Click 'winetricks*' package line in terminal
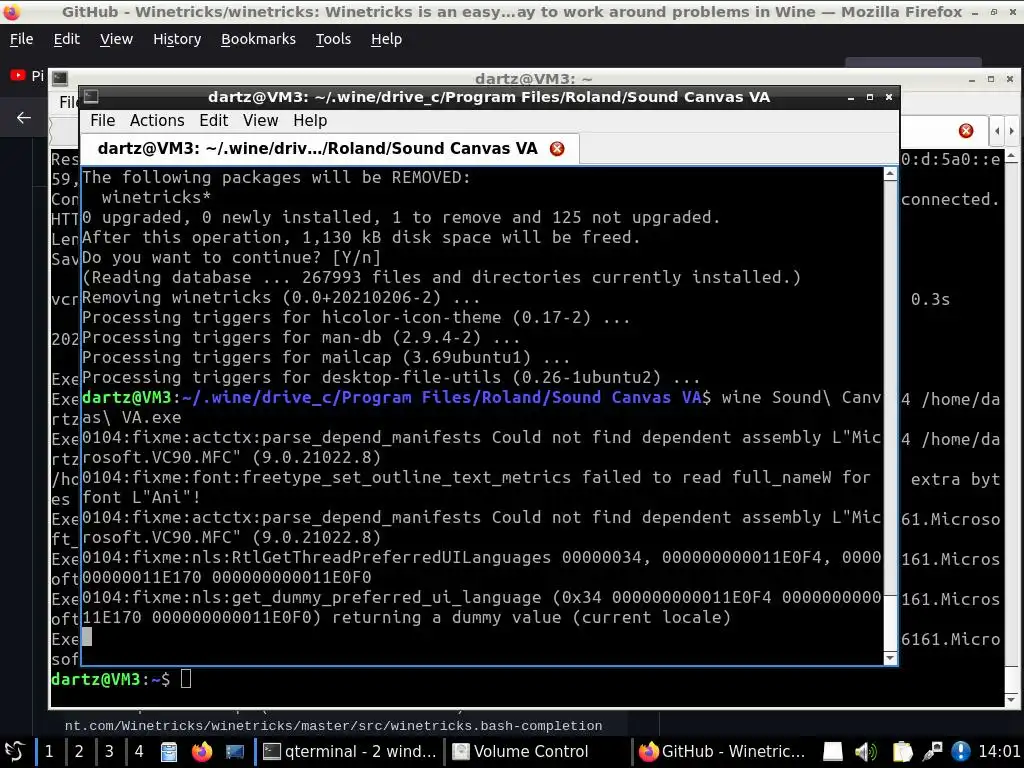 (x=156, y=197)
